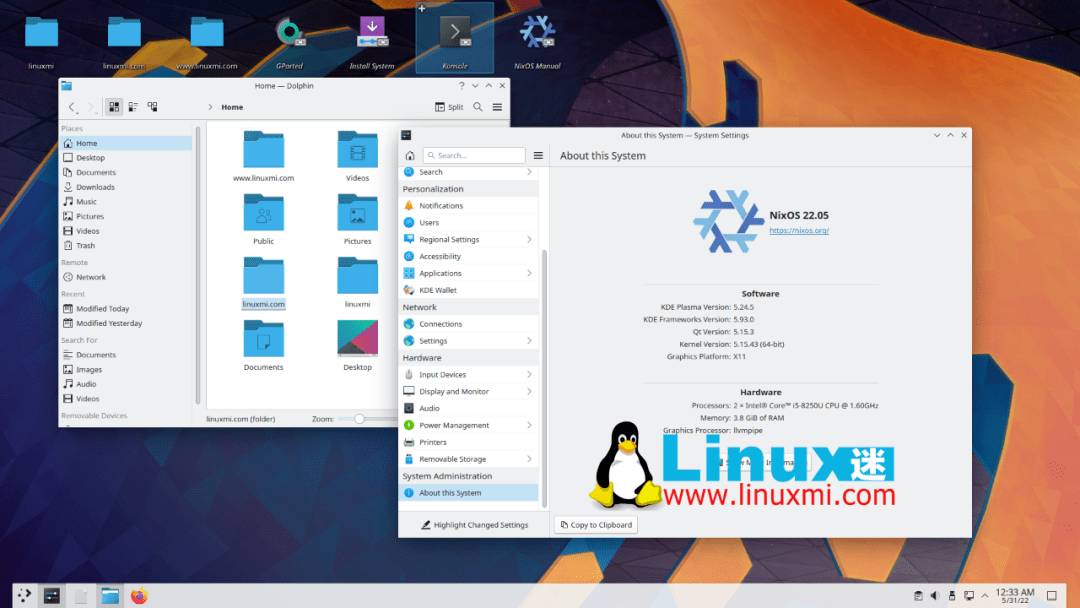Screen dimensions: 1080x608
Task: Toggle the Hamburger menu in System Settings
Action: point(538,155)
